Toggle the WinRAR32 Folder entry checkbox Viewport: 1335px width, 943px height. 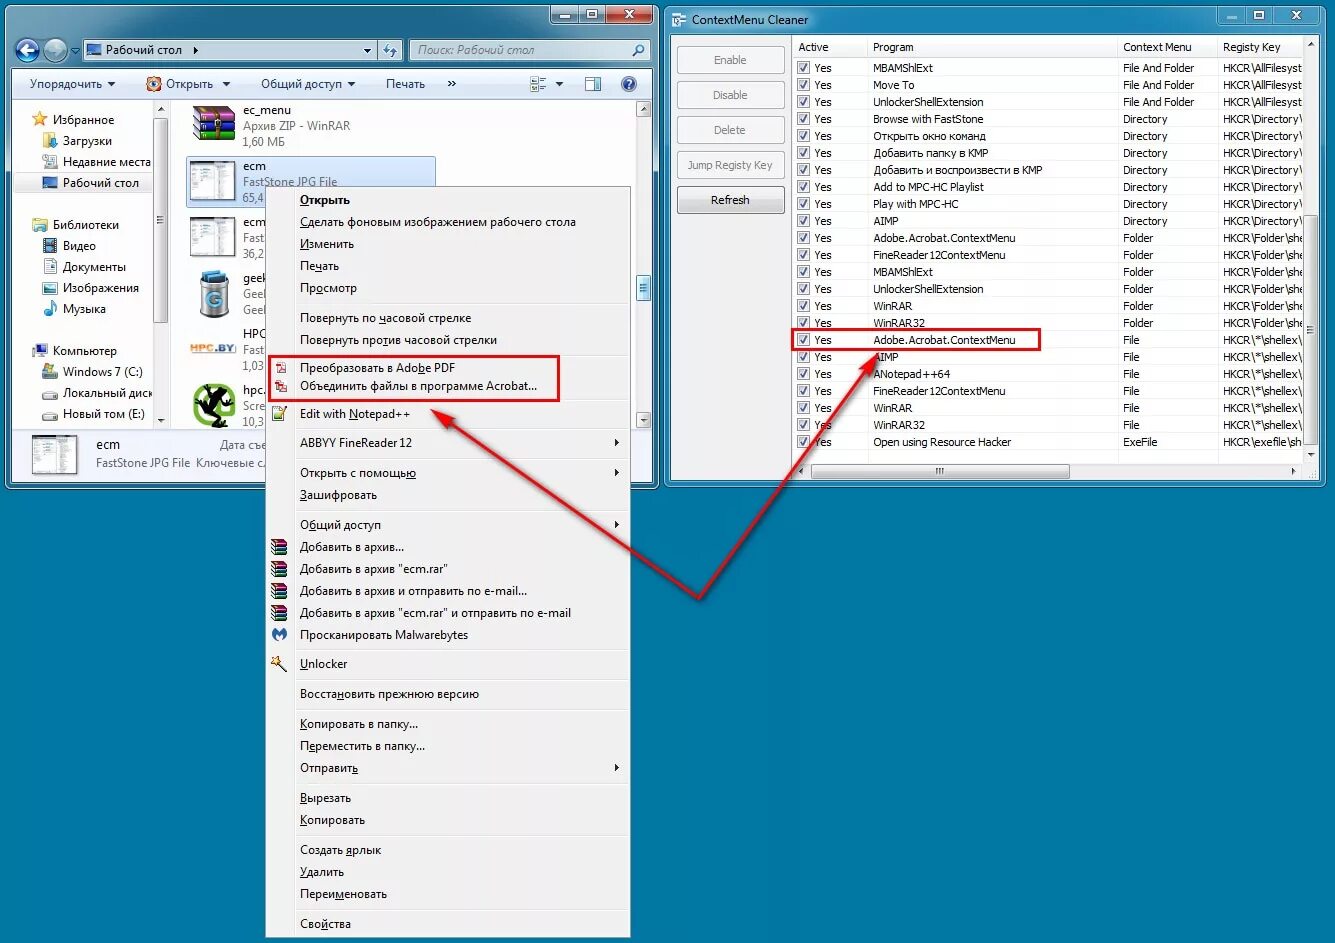click(x=803, y=323)
